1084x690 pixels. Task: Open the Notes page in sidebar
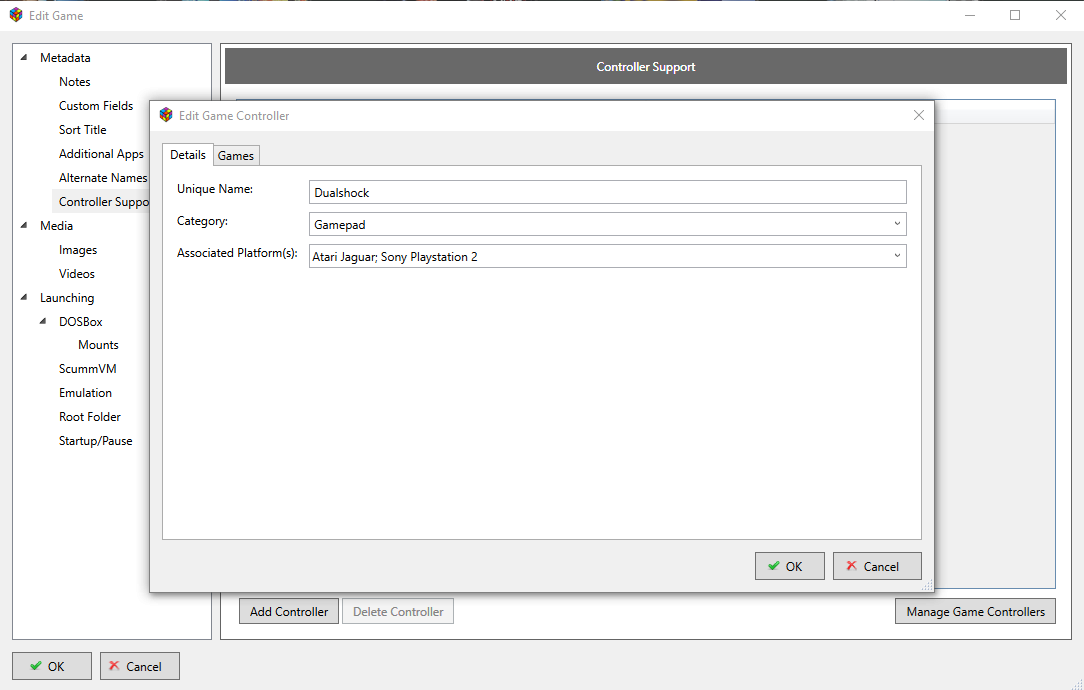[x=75, y=82]
